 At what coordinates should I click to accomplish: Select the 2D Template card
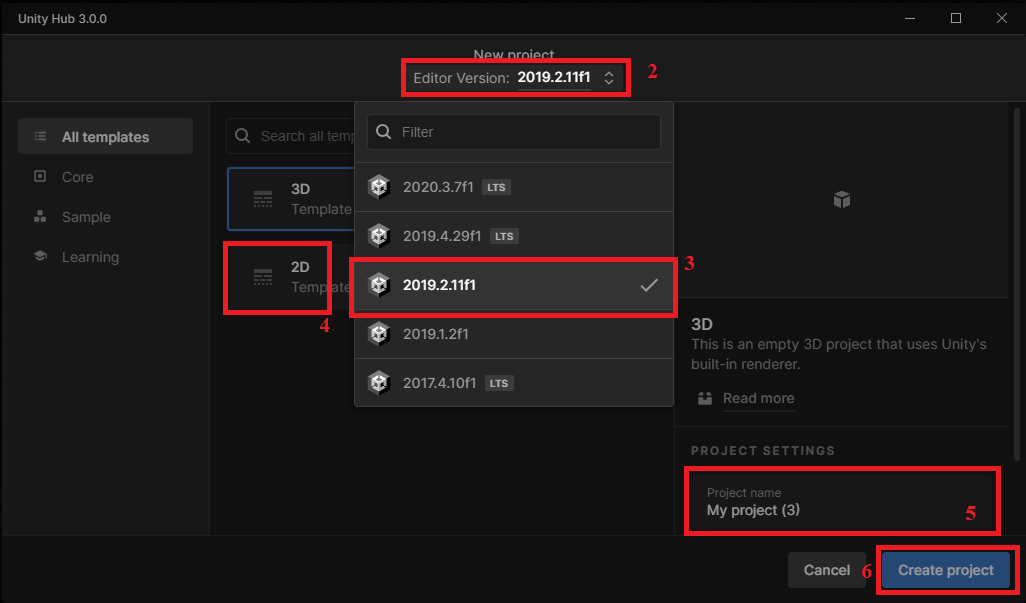(x=291, y=277)
